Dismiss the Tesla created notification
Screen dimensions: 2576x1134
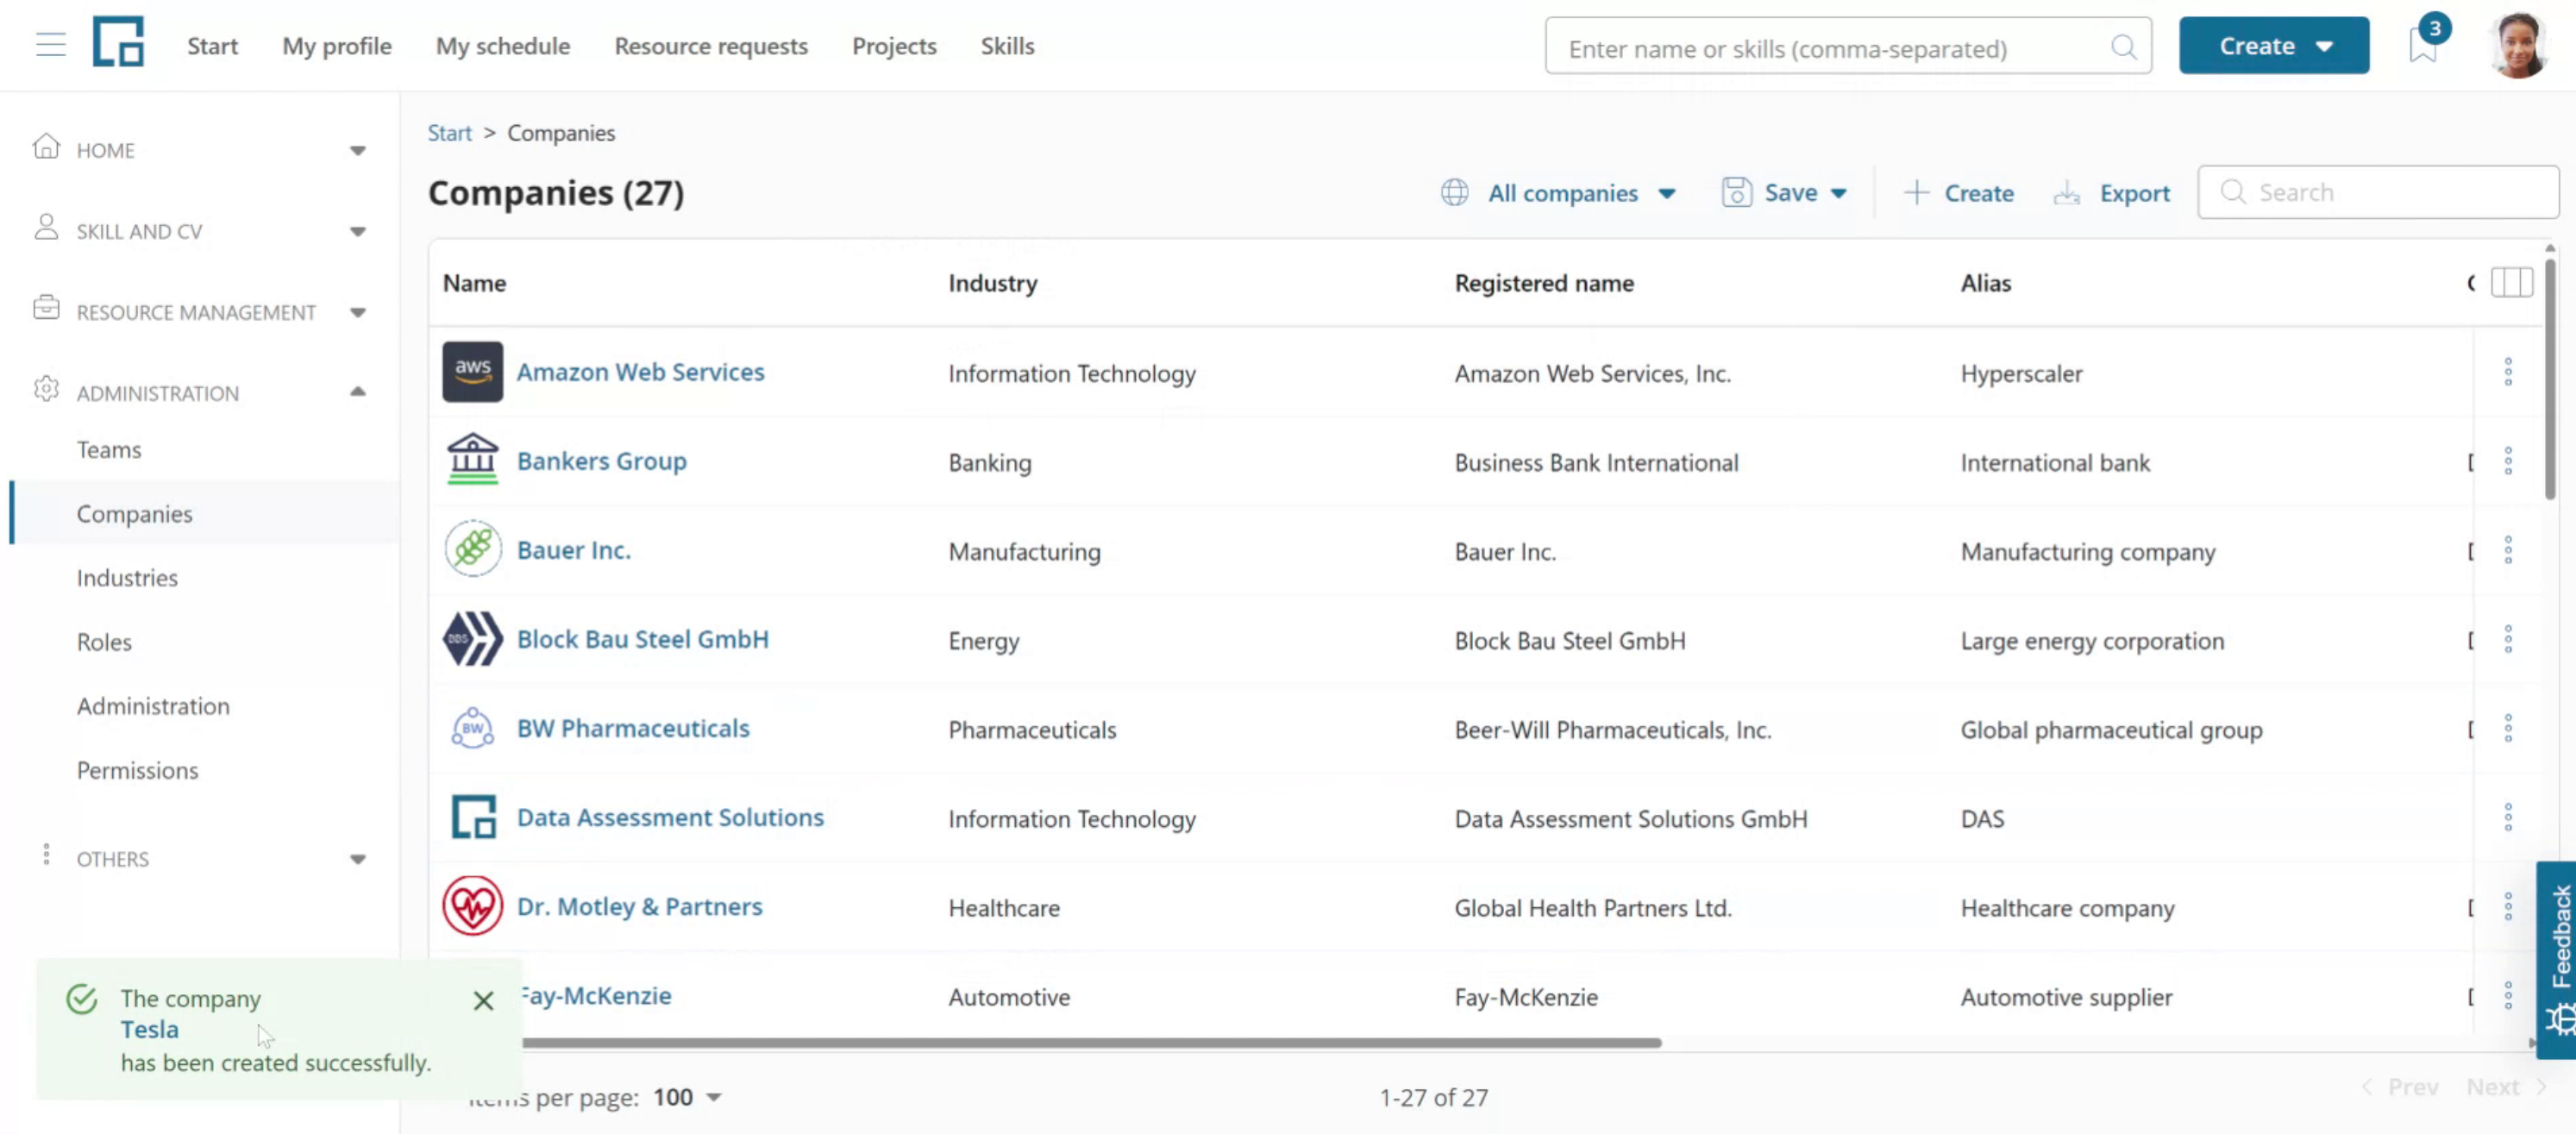[483, 1001]
